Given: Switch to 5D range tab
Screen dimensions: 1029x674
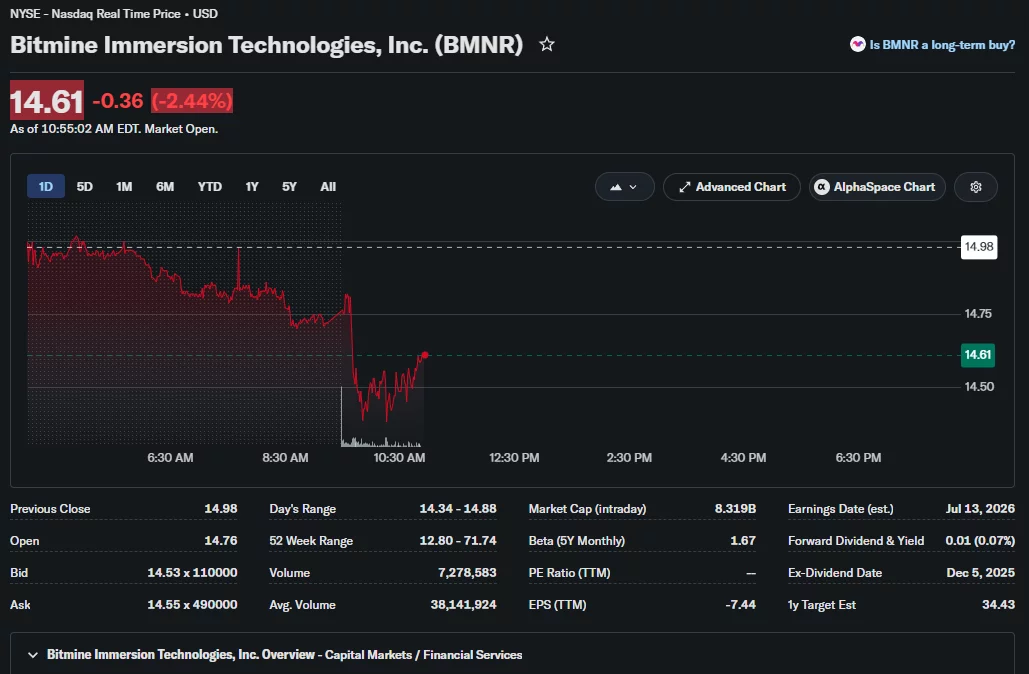Looking at the screenshot, I should [85, 186].
